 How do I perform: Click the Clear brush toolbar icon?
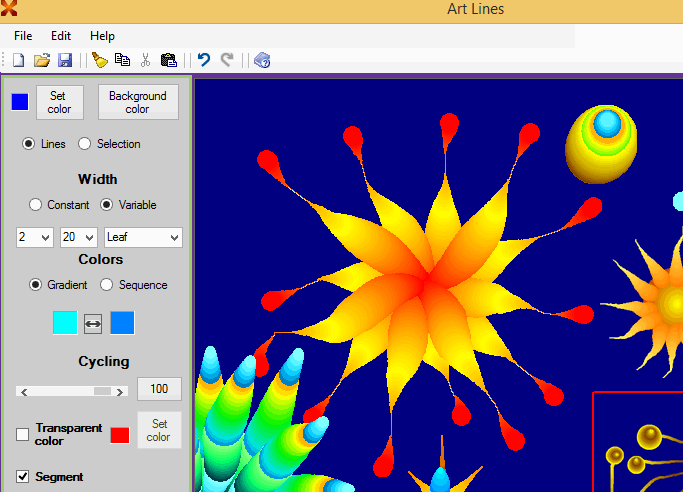[100, 60]
